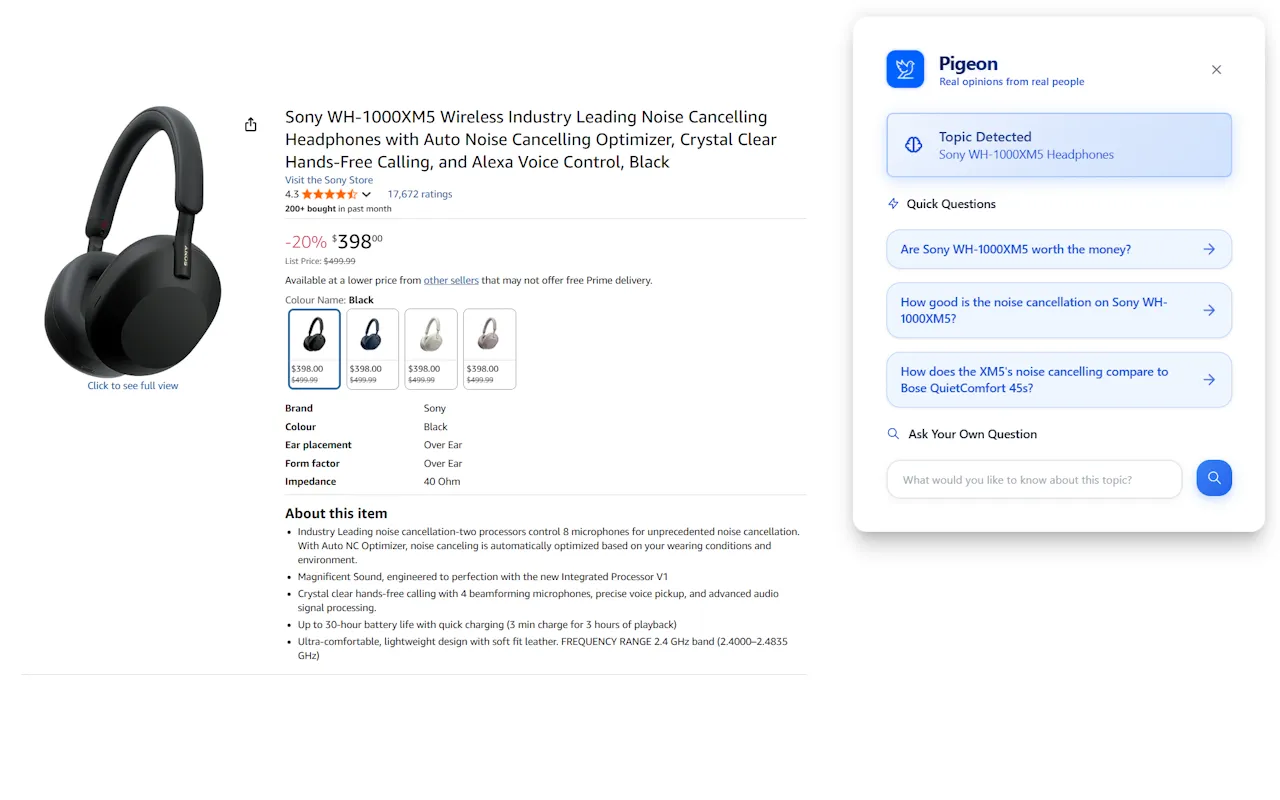Screen dimensions: 1280x800
Task: Select the Midnight Blue headphone colour option
Action: coord(372,348)
